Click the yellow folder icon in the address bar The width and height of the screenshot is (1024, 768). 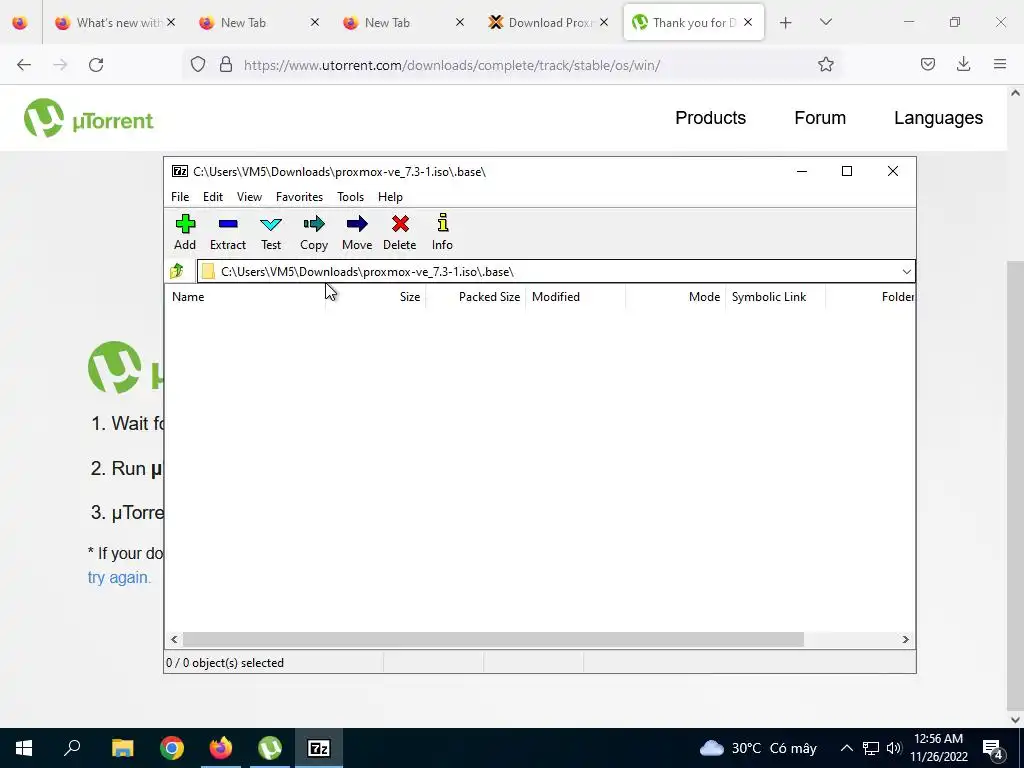point(208,271)
